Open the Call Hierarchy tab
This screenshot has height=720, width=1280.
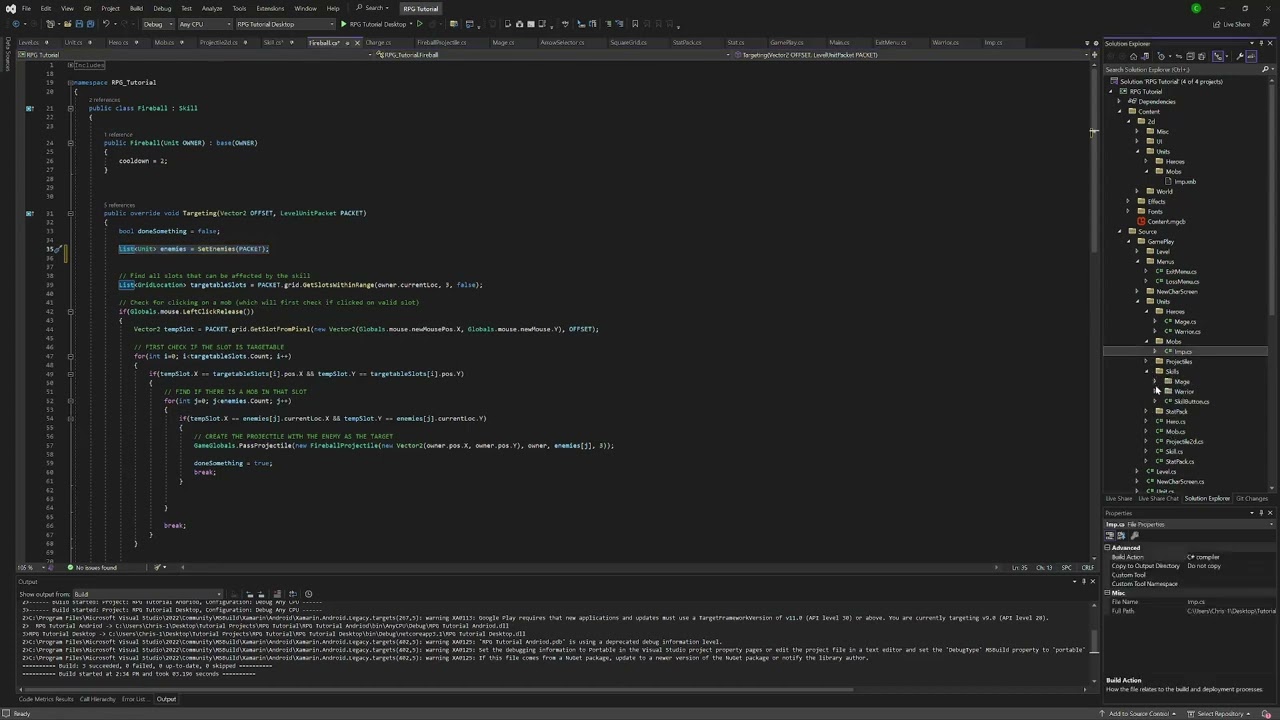pyautogui.click(x=97, y=699)
